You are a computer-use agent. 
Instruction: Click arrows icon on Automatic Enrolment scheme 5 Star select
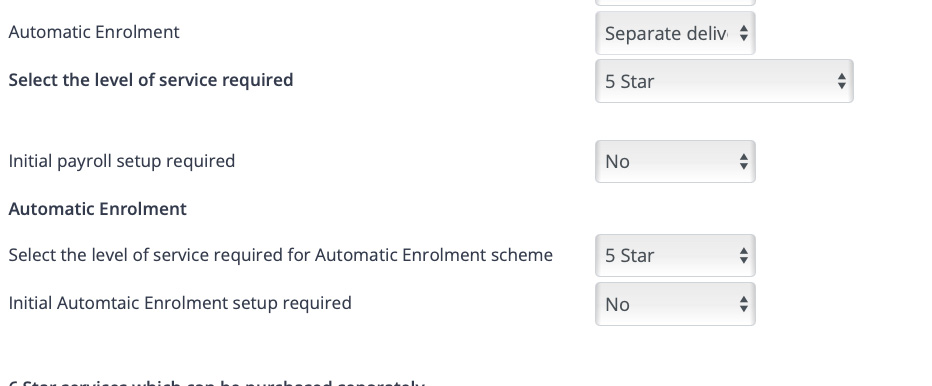[x=744, y=256]
